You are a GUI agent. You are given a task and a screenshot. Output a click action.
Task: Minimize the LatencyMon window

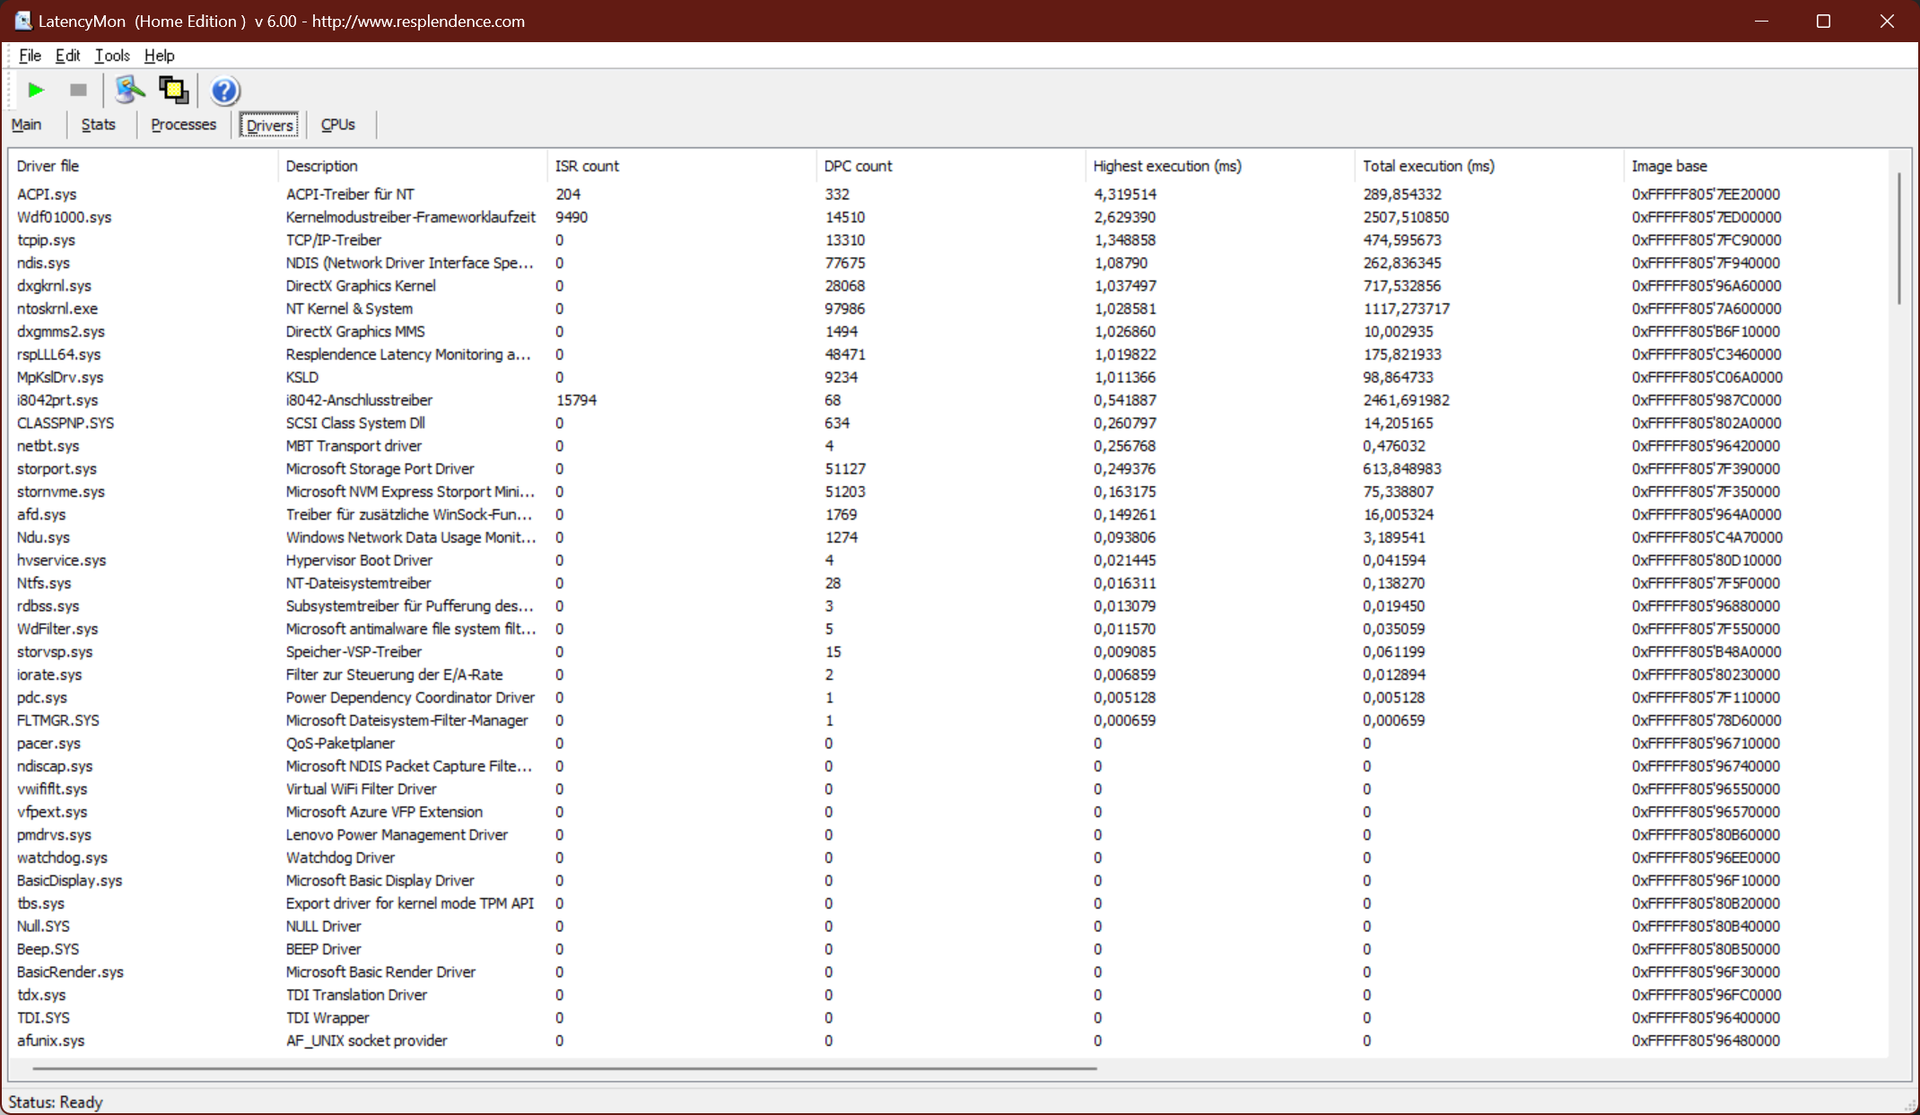(1761, 21)
